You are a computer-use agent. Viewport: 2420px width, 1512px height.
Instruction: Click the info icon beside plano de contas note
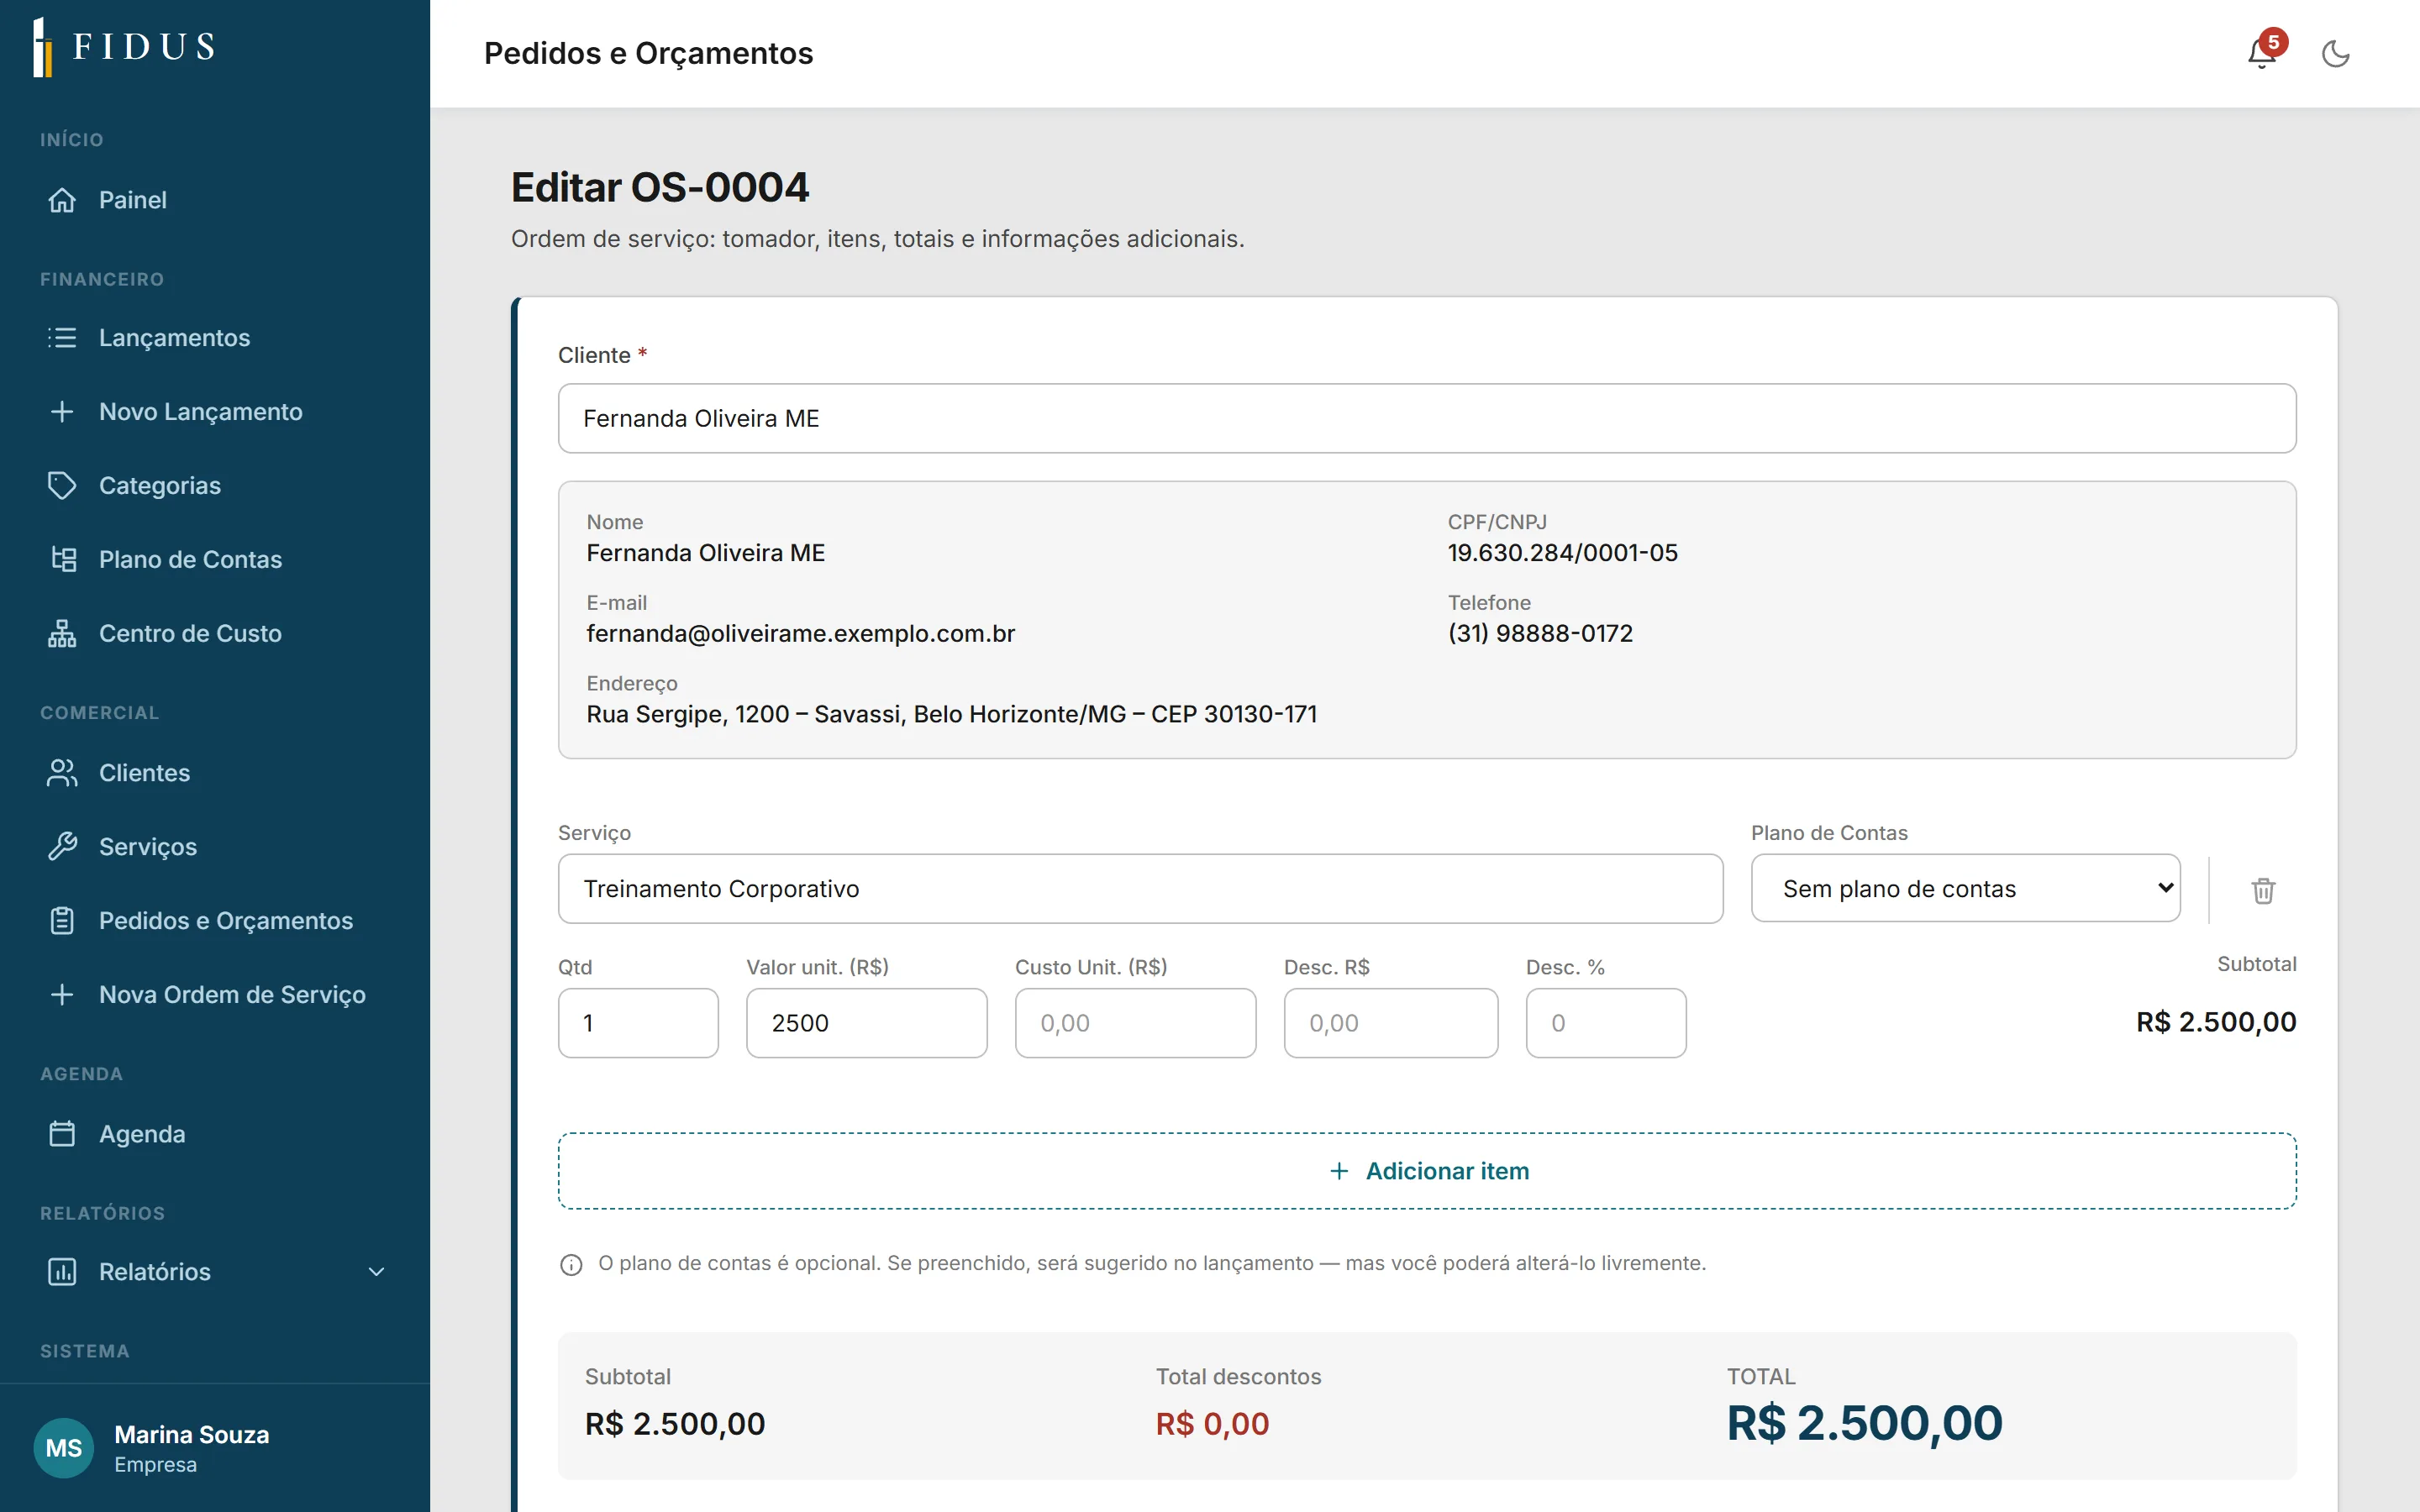tap(571, 1265)
